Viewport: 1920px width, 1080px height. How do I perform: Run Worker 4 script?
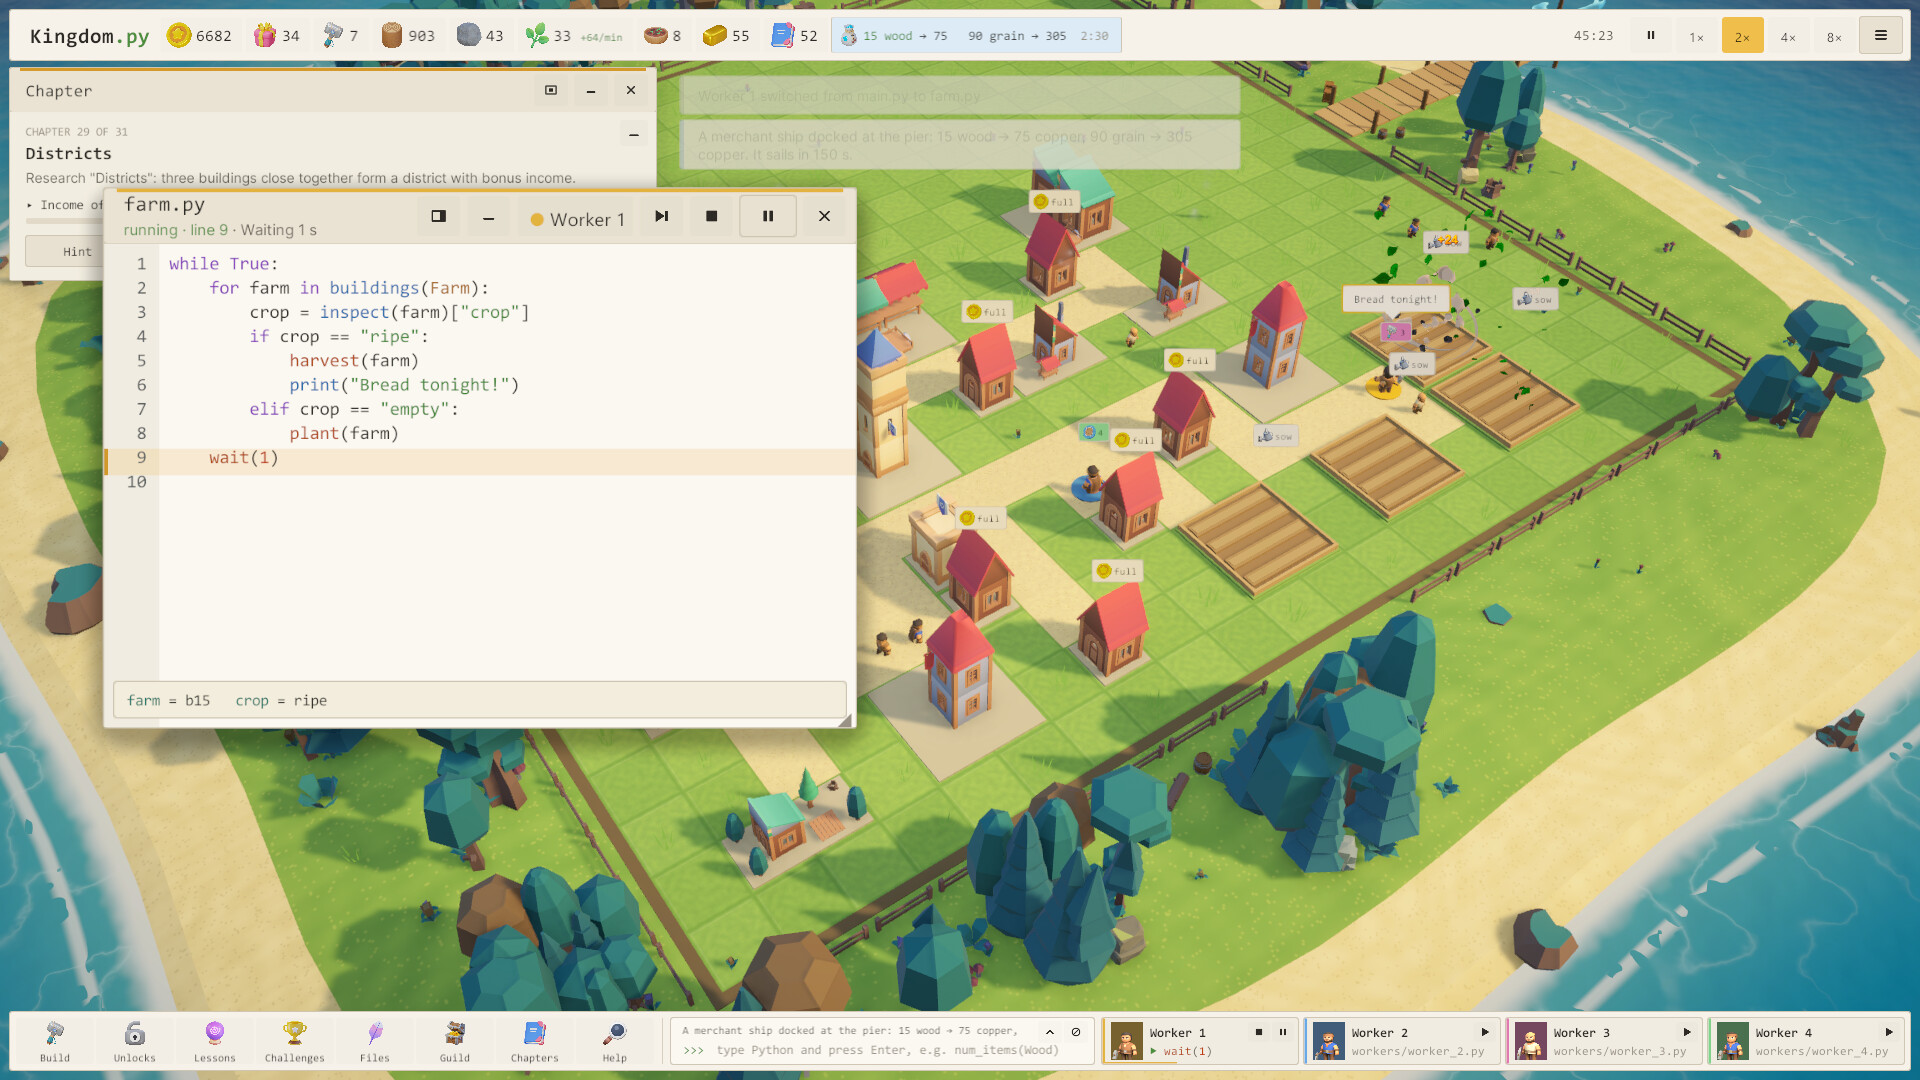(1889, 1032)
